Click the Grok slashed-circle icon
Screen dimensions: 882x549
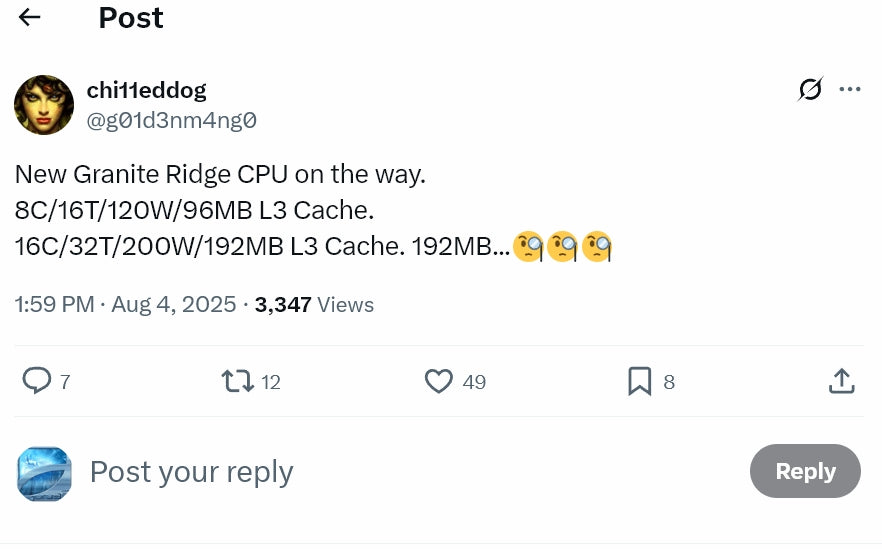(810, 90)
